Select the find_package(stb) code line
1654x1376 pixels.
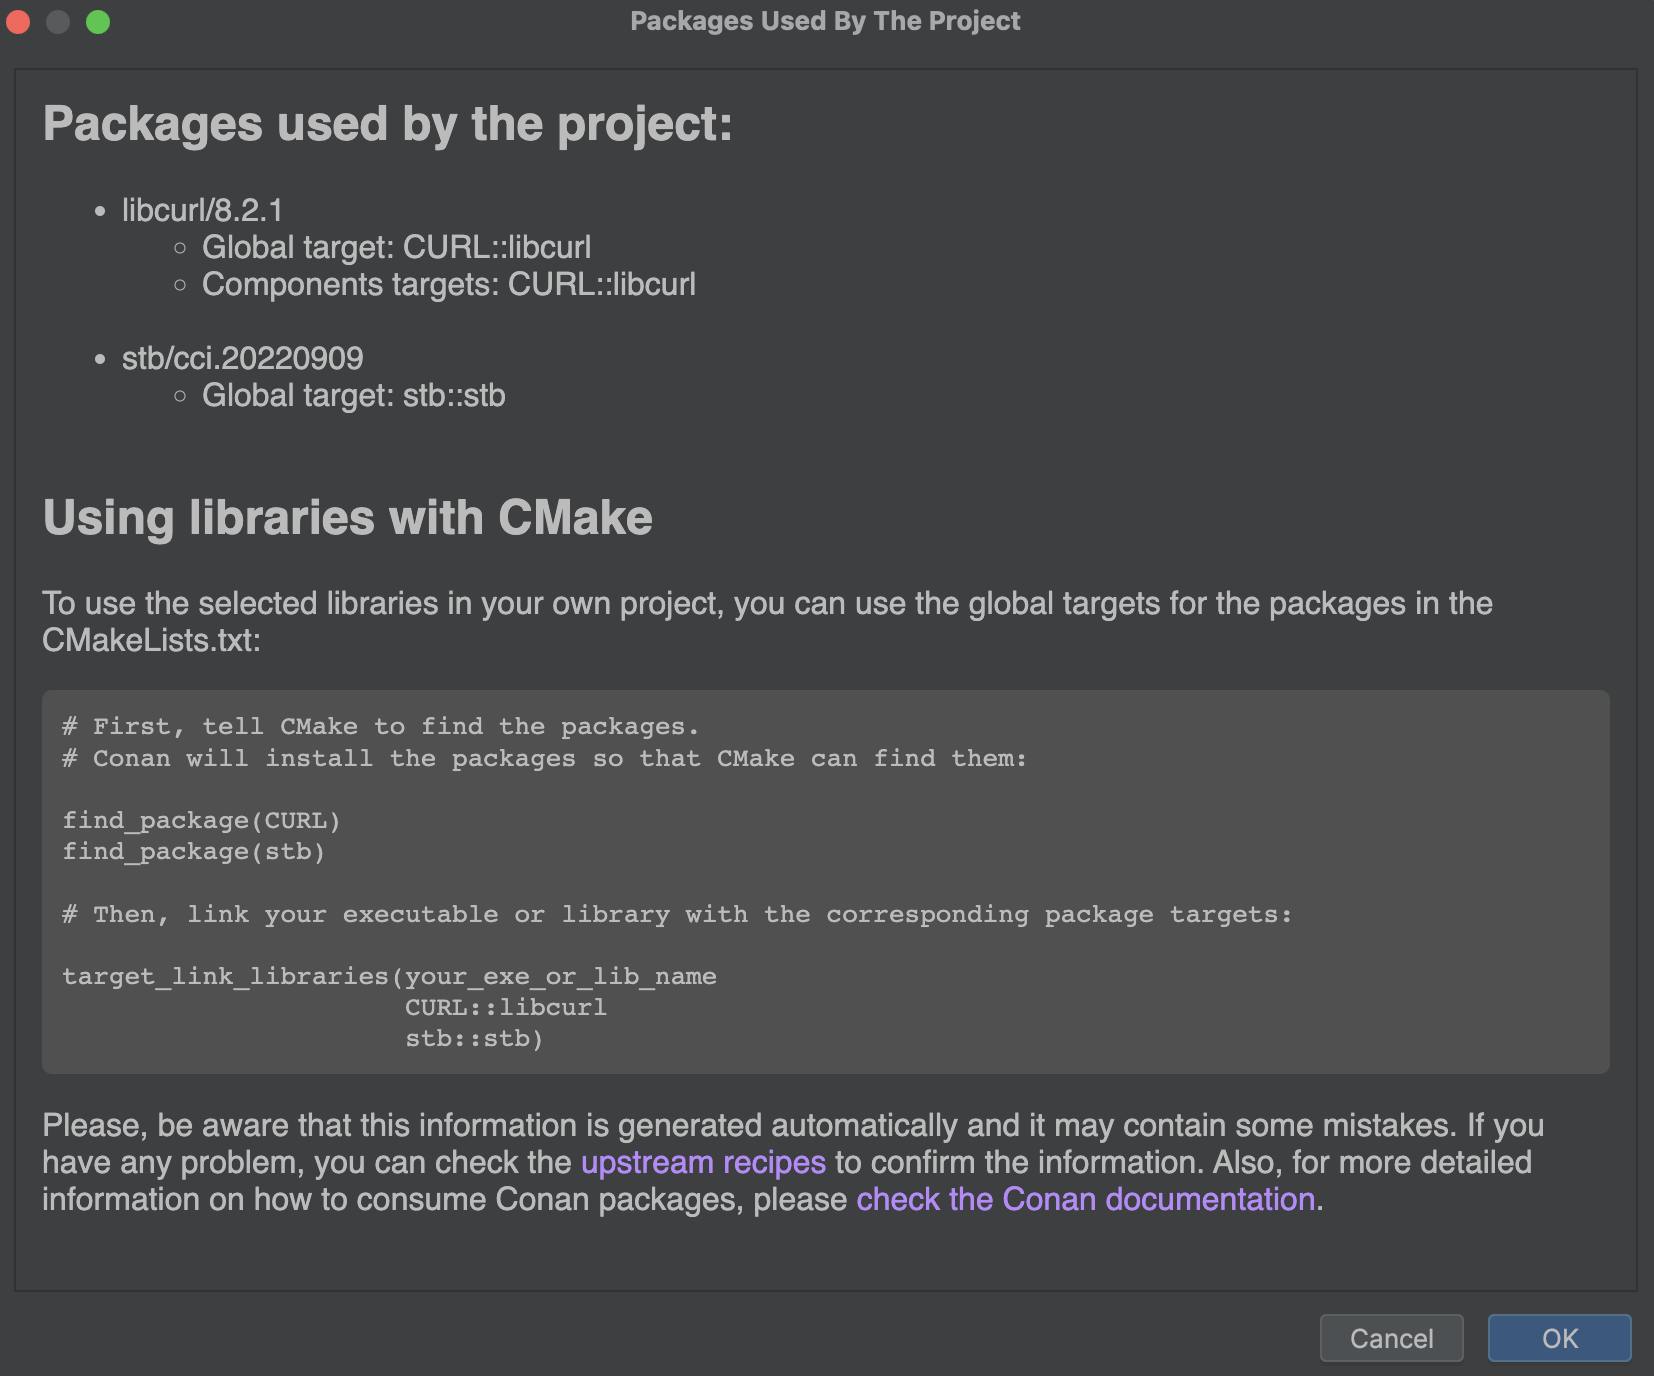194,852
